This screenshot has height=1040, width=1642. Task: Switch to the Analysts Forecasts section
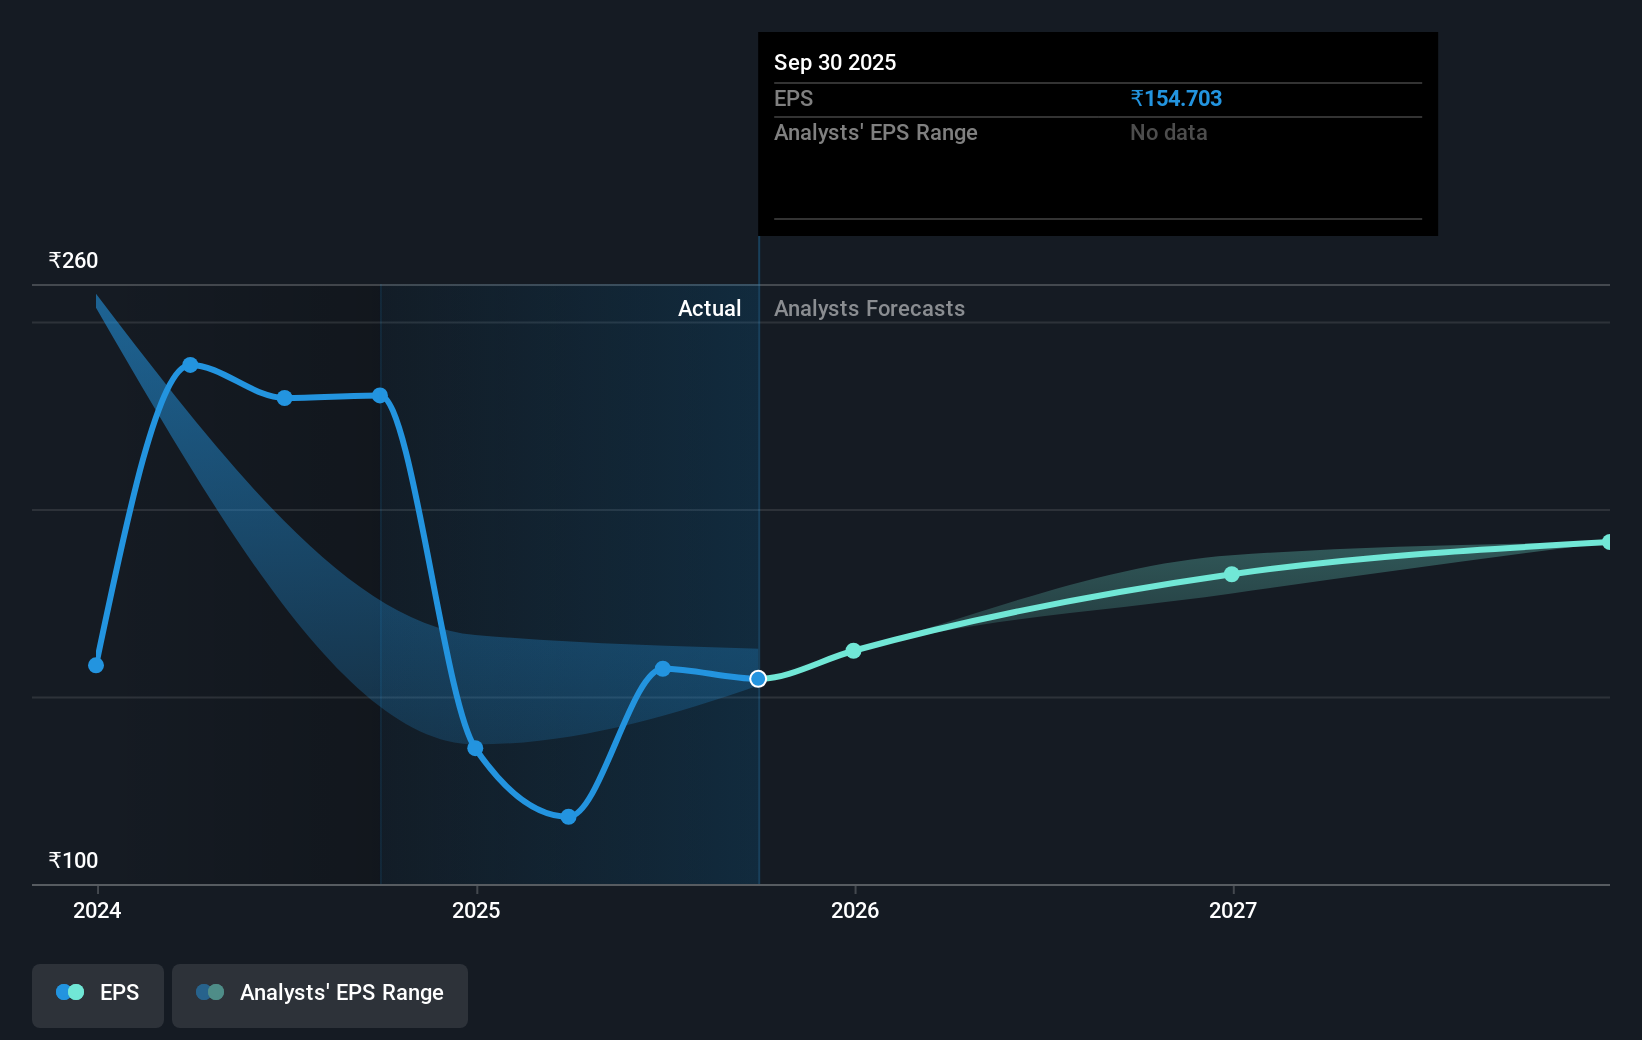869,308
